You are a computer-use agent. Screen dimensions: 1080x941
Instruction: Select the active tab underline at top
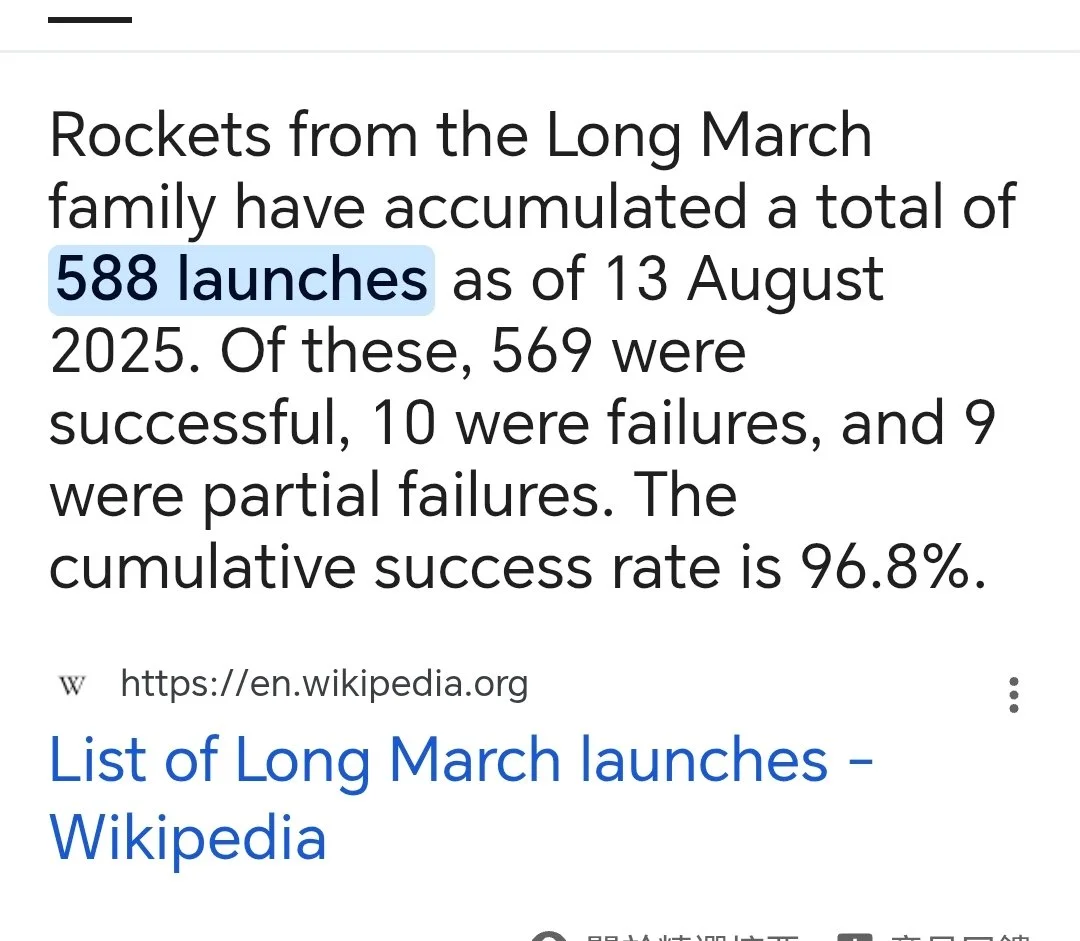(x=90, y=19)
